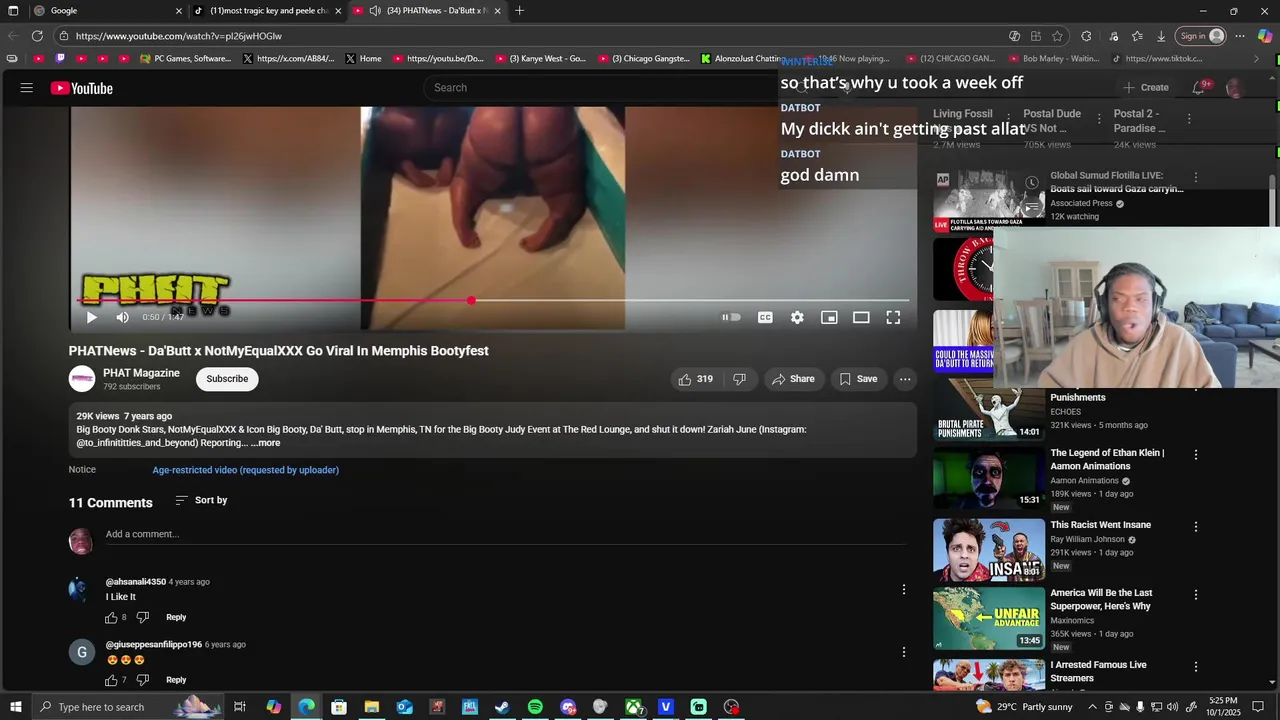Click the Add a comment field
1280x720 pixels.
tap(505, 535)
